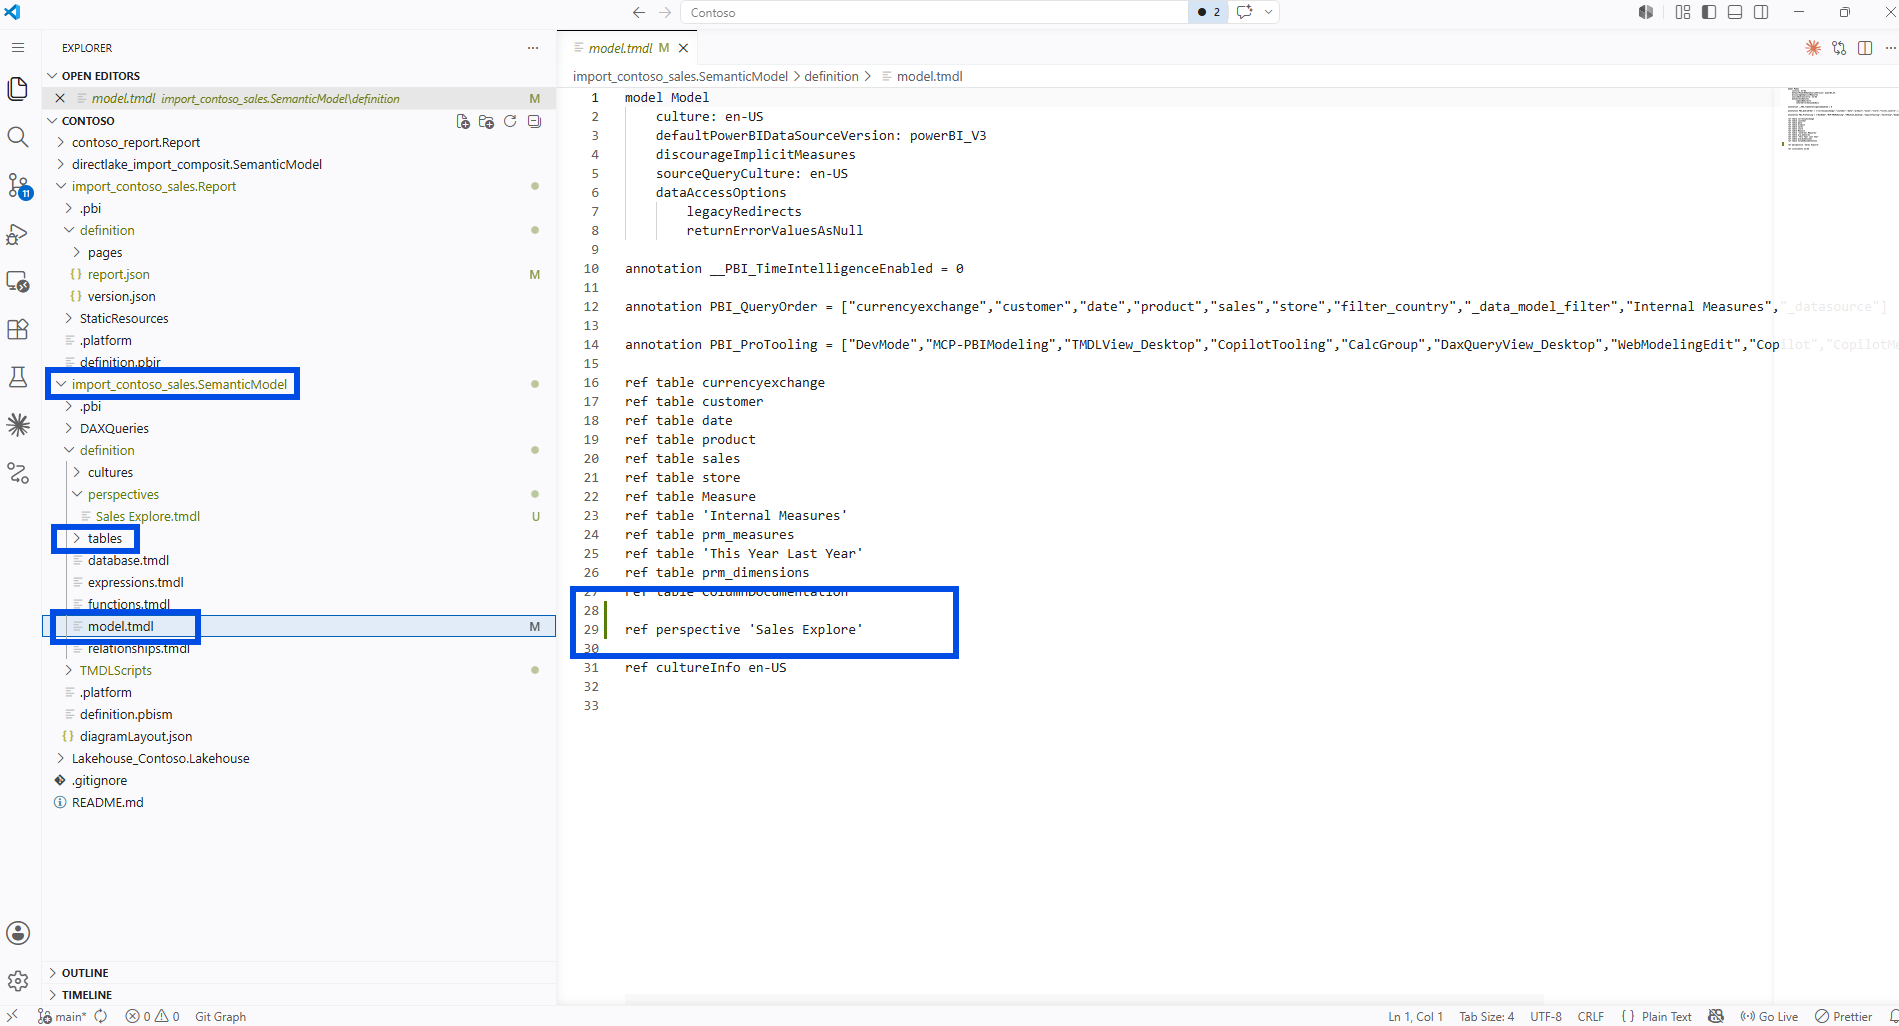Select the model.tmdl editor tab
The height and width of the screenshot is (1026, 1899).
pos(620,48)
